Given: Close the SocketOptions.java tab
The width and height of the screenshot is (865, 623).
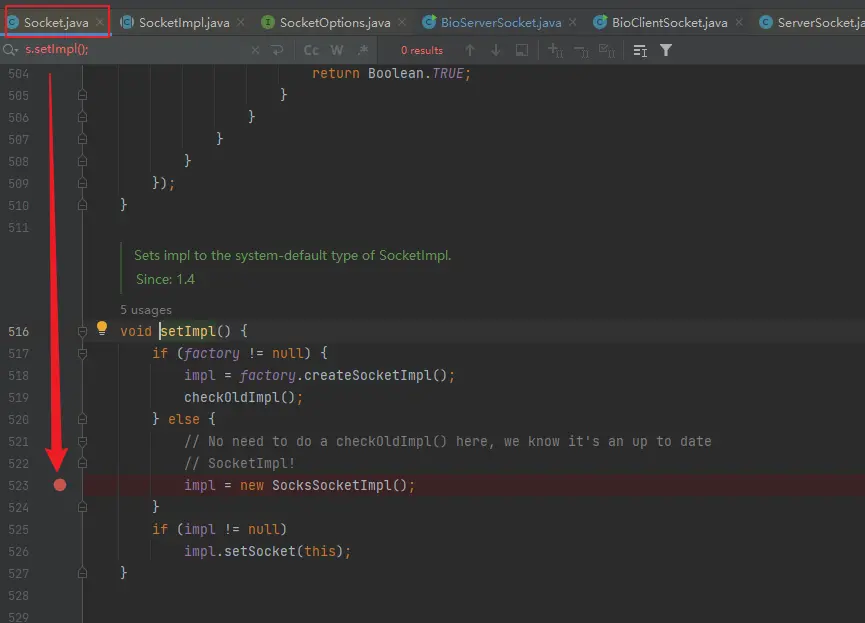Looking at the screenshot, I should point(402,22).
